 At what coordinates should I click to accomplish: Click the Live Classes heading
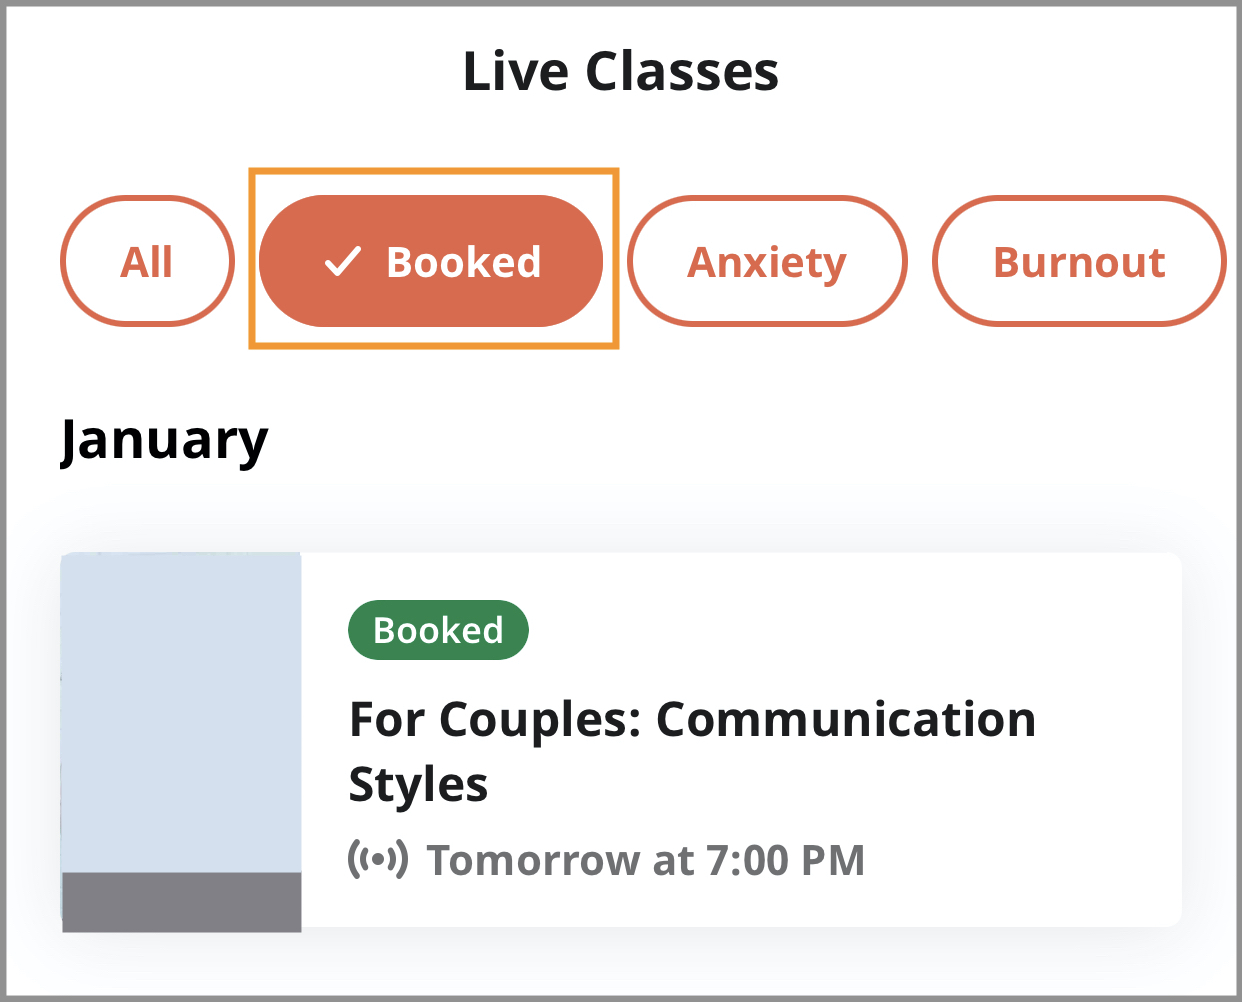[620, 72]
